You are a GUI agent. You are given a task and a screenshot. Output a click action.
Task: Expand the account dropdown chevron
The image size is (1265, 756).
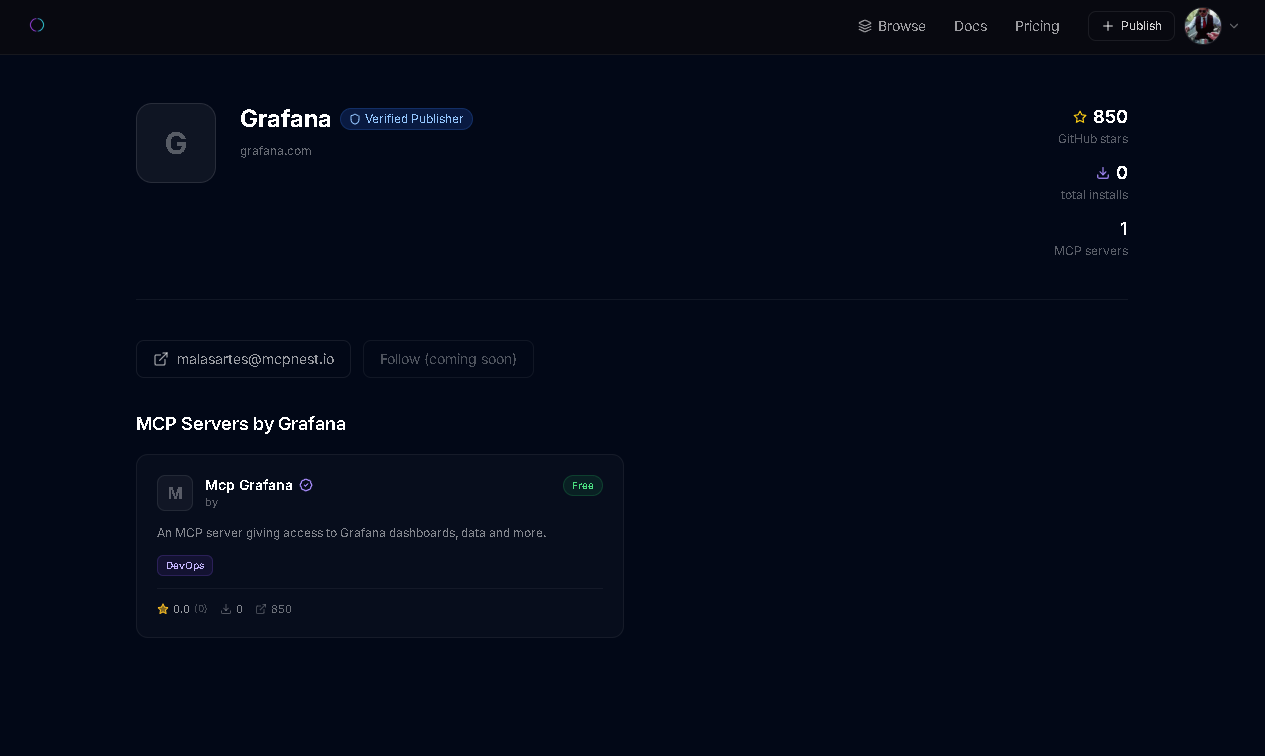[1234, 26]
